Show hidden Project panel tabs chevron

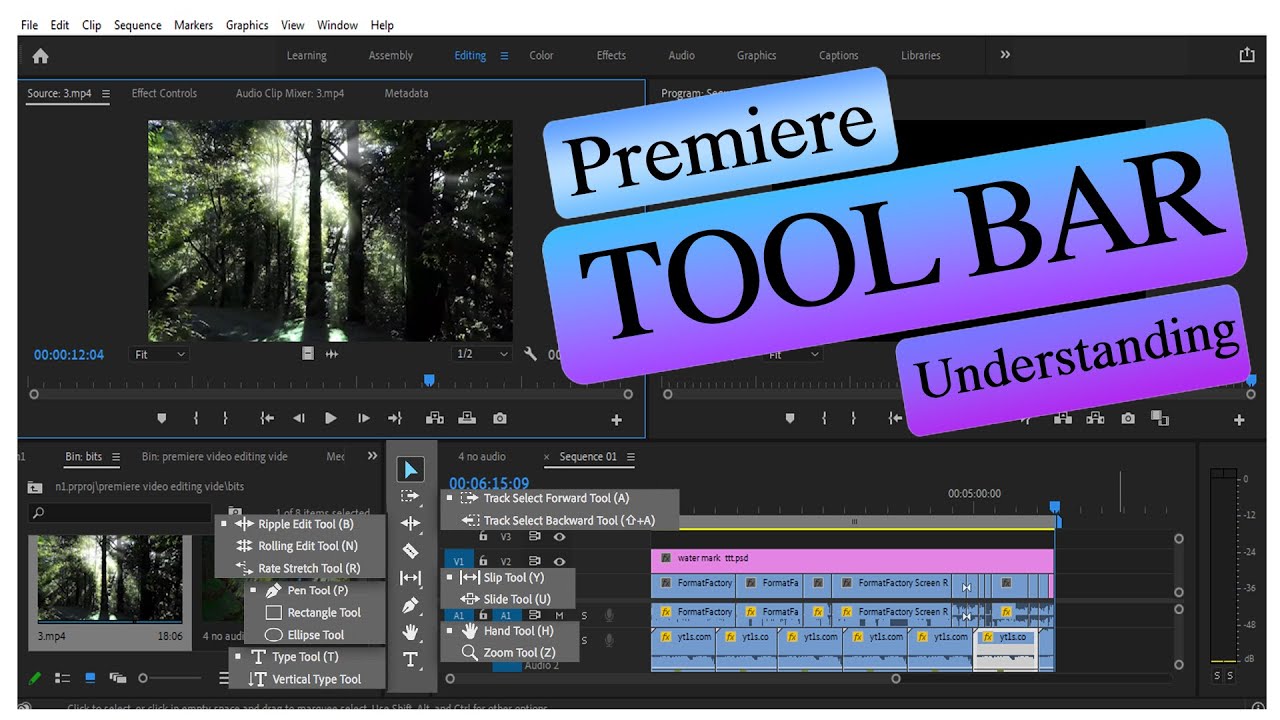pos(372,456)
